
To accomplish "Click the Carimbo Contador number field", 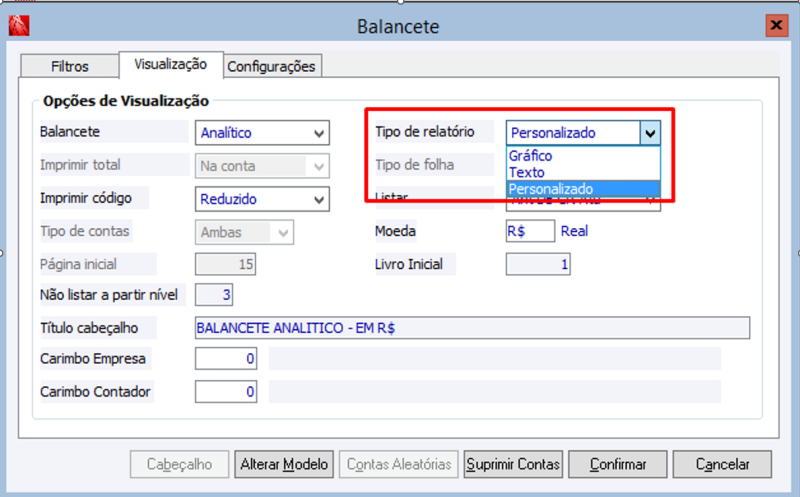I will 226,392.
